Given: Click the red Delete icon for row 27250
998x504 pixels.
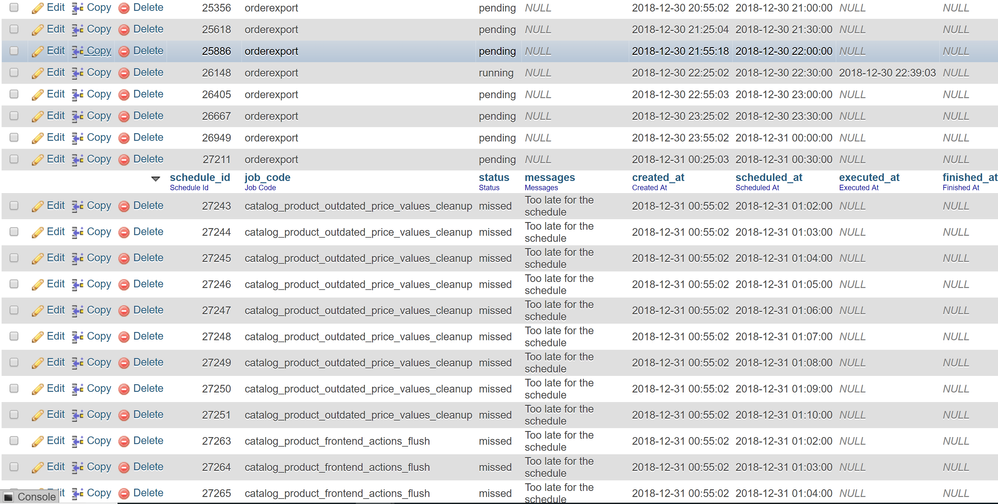Looking at the screenshot, I should (x=124, y=389).
